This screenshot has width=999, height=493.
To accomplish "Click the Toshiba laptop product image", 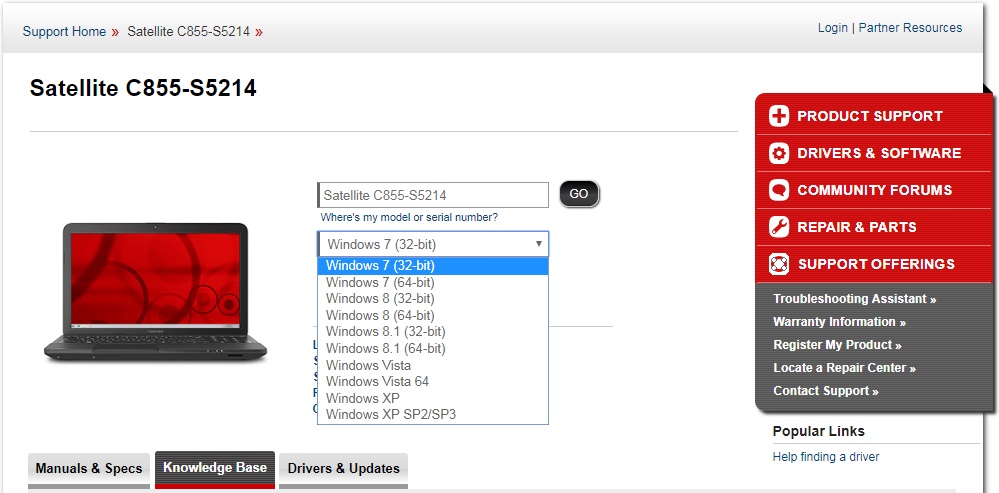I will tap(155, 292).
